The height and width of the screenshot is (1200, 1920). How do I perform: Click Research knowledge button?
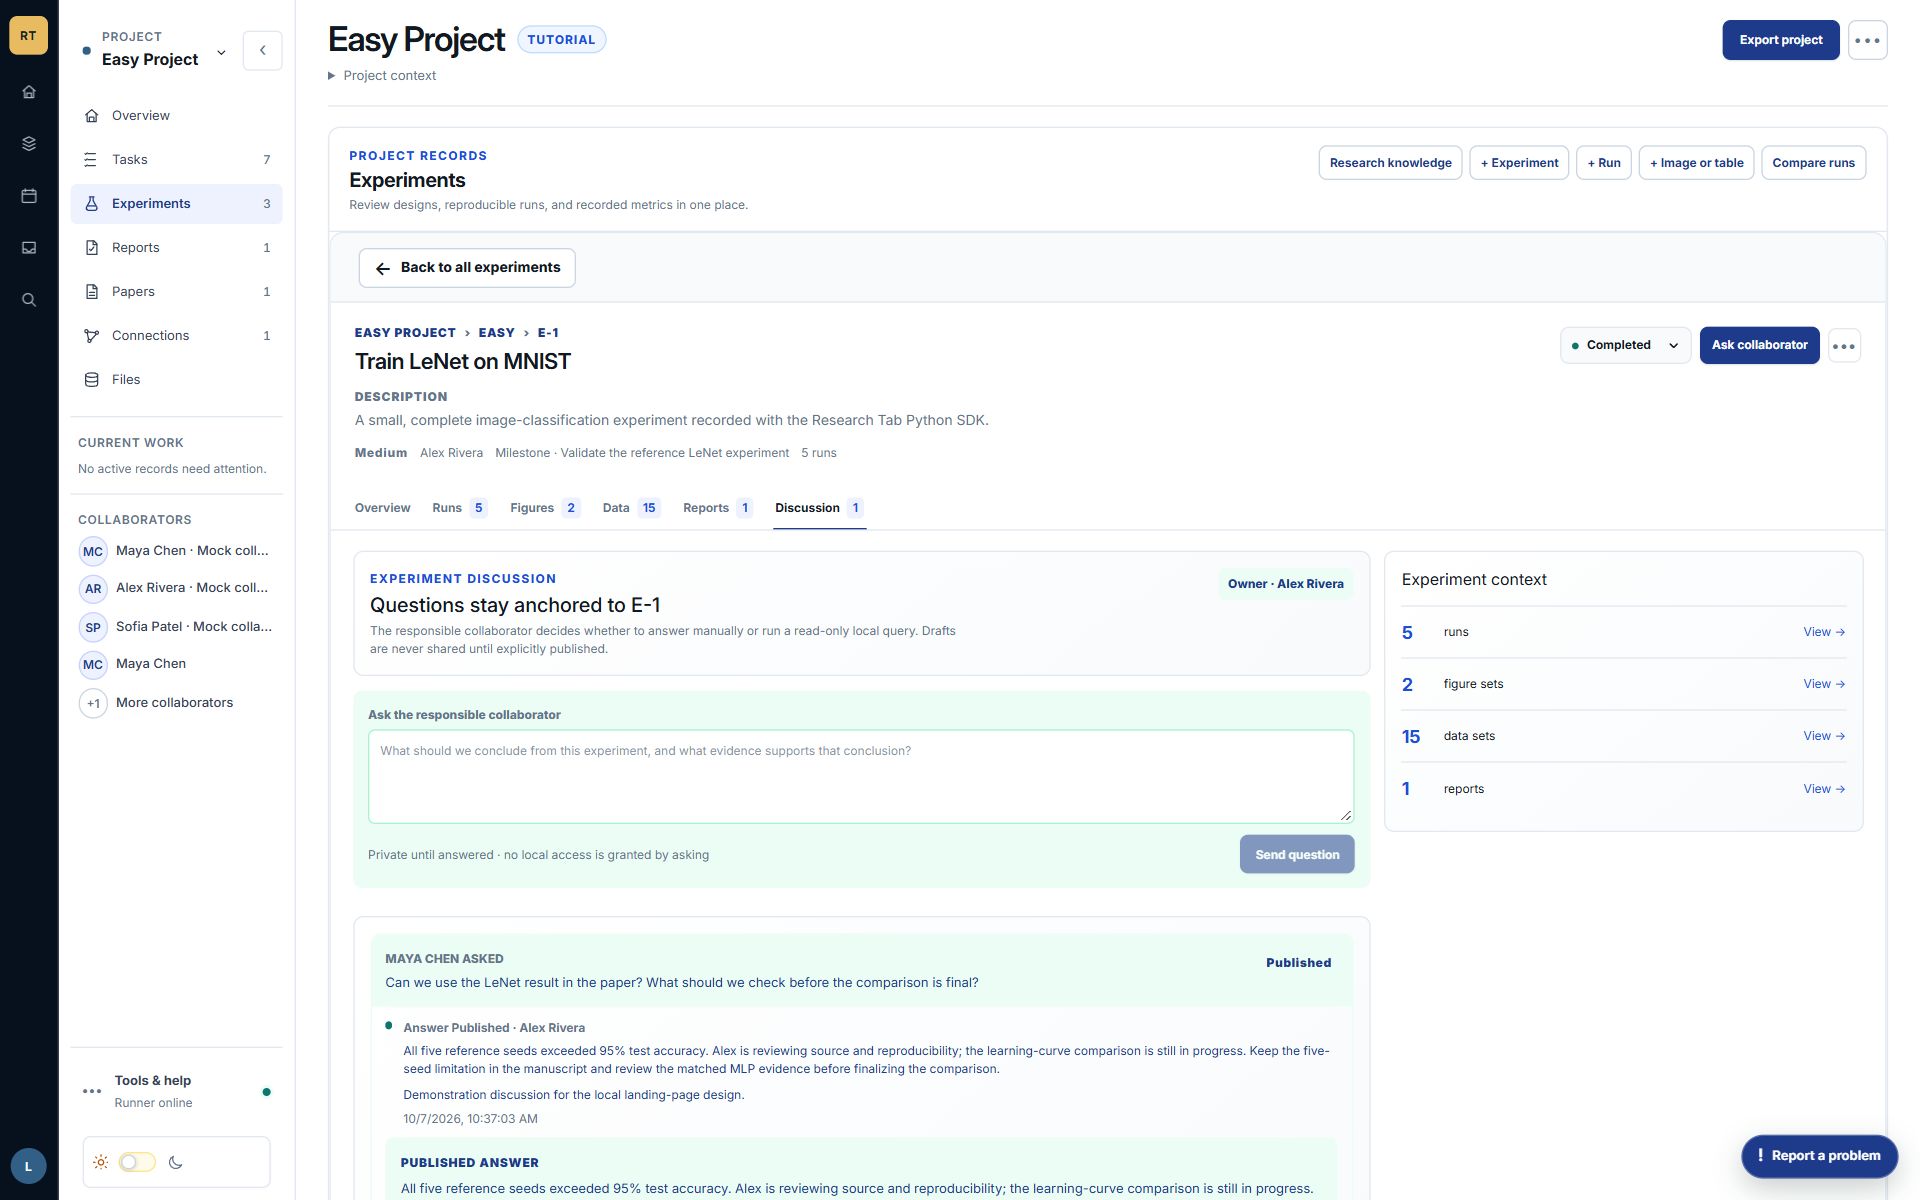1390,163
